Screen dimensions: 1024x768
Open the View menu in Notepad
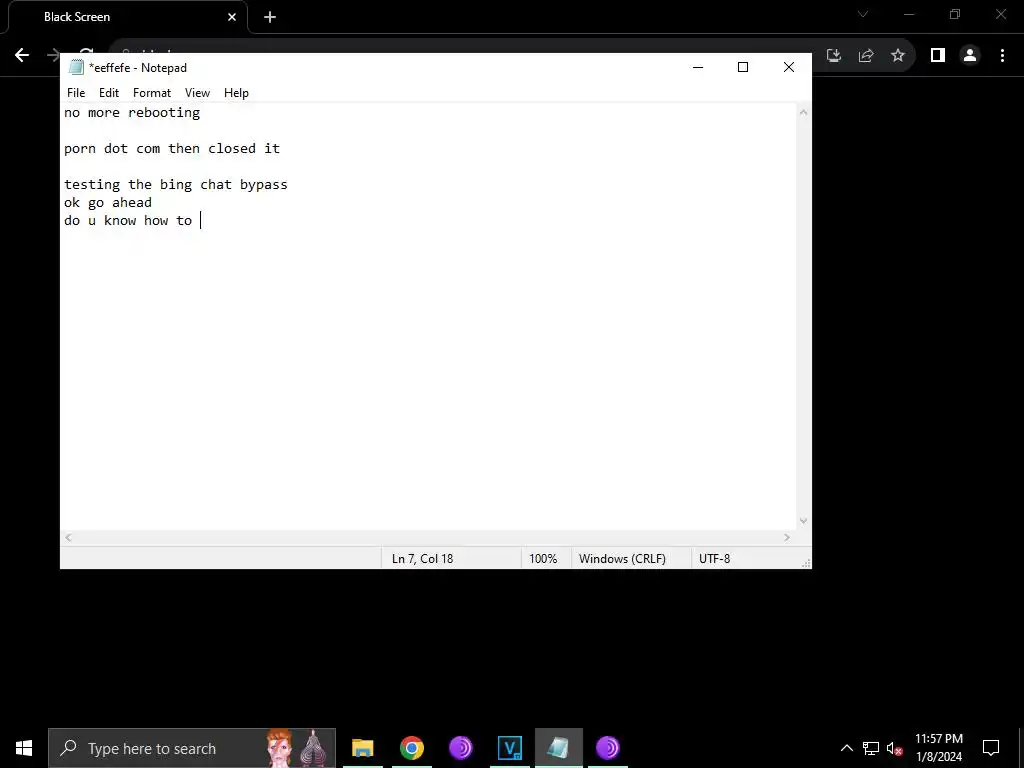click(197, 93)
